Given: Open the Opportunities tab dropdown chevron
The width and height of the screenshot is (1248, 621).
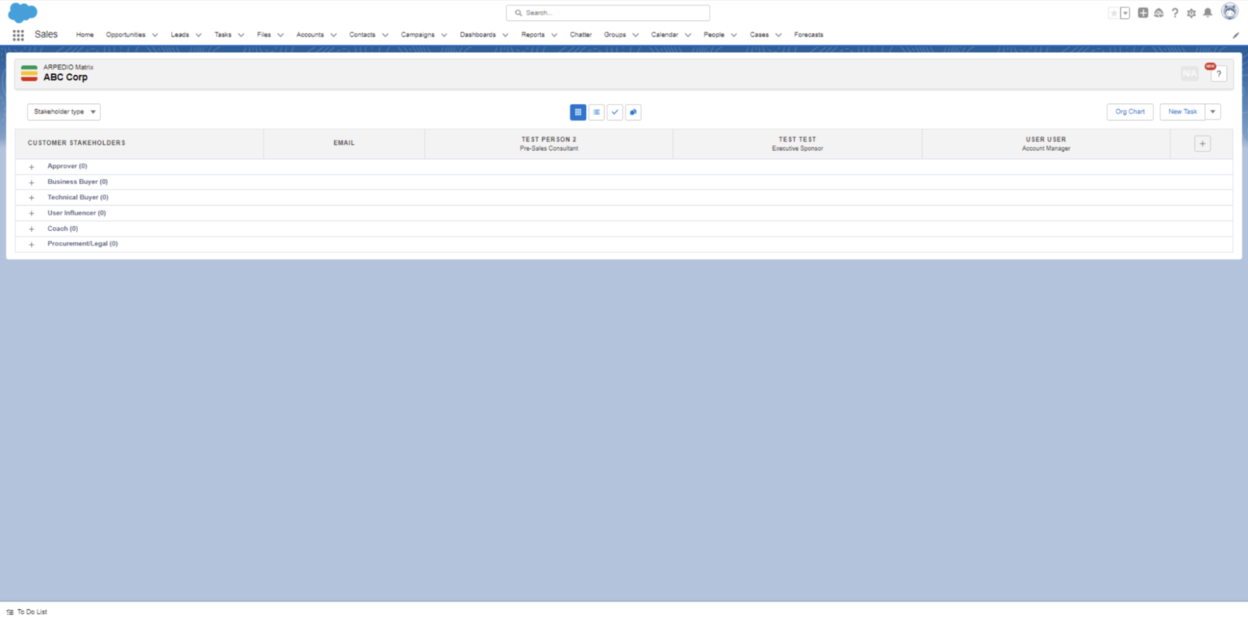Looking at the screenshot, I should (x=155, y=35).
